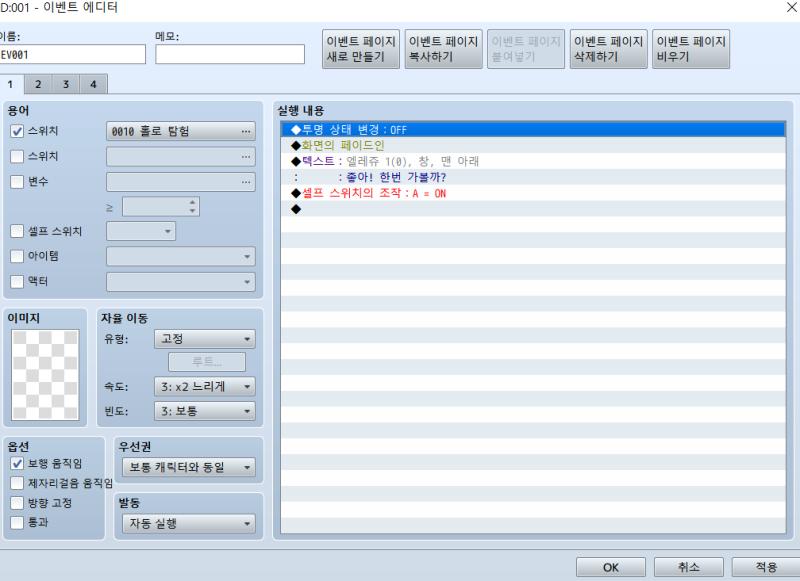The height and width of the screenshot is (581, 800).
Task: Open the 속도 dropdown showing 3: x2 느리게
Action: [x=205, y=387]
